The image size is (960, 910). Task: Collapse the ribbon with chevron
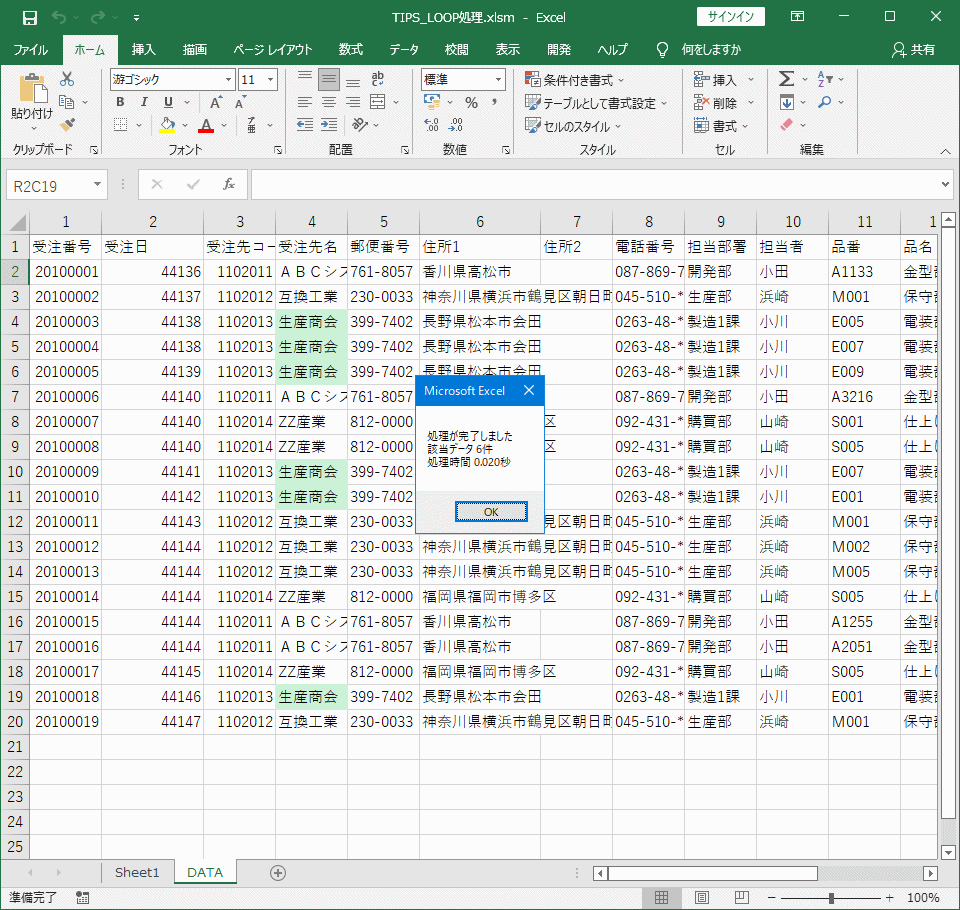click(946, 151)
